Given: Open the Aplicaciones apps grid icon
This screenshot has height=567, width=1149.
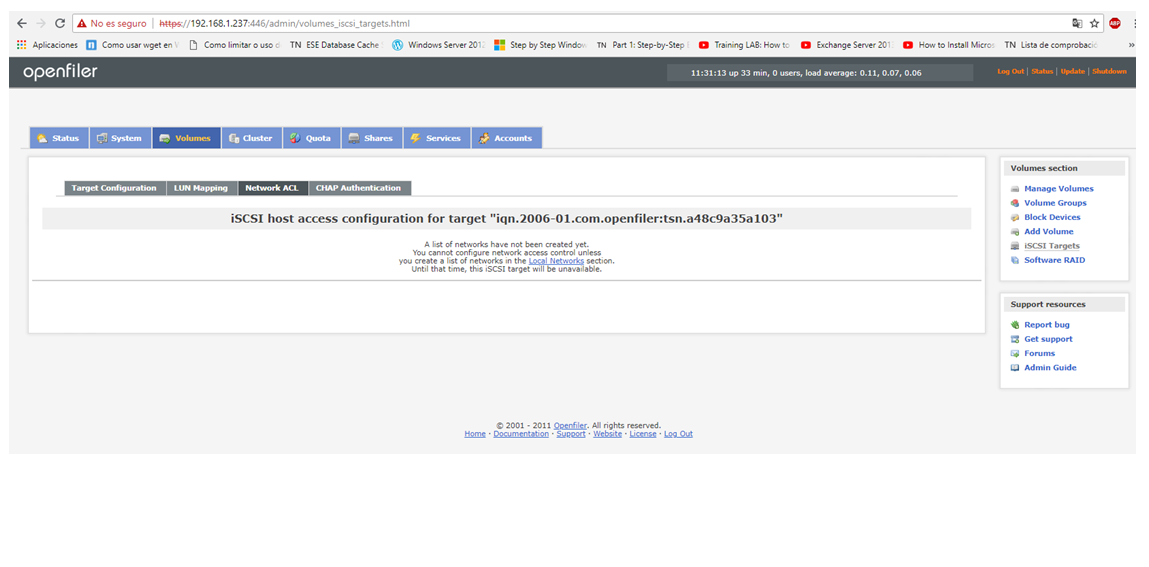Looking at the screenshot, I should (x=21, y=45).
